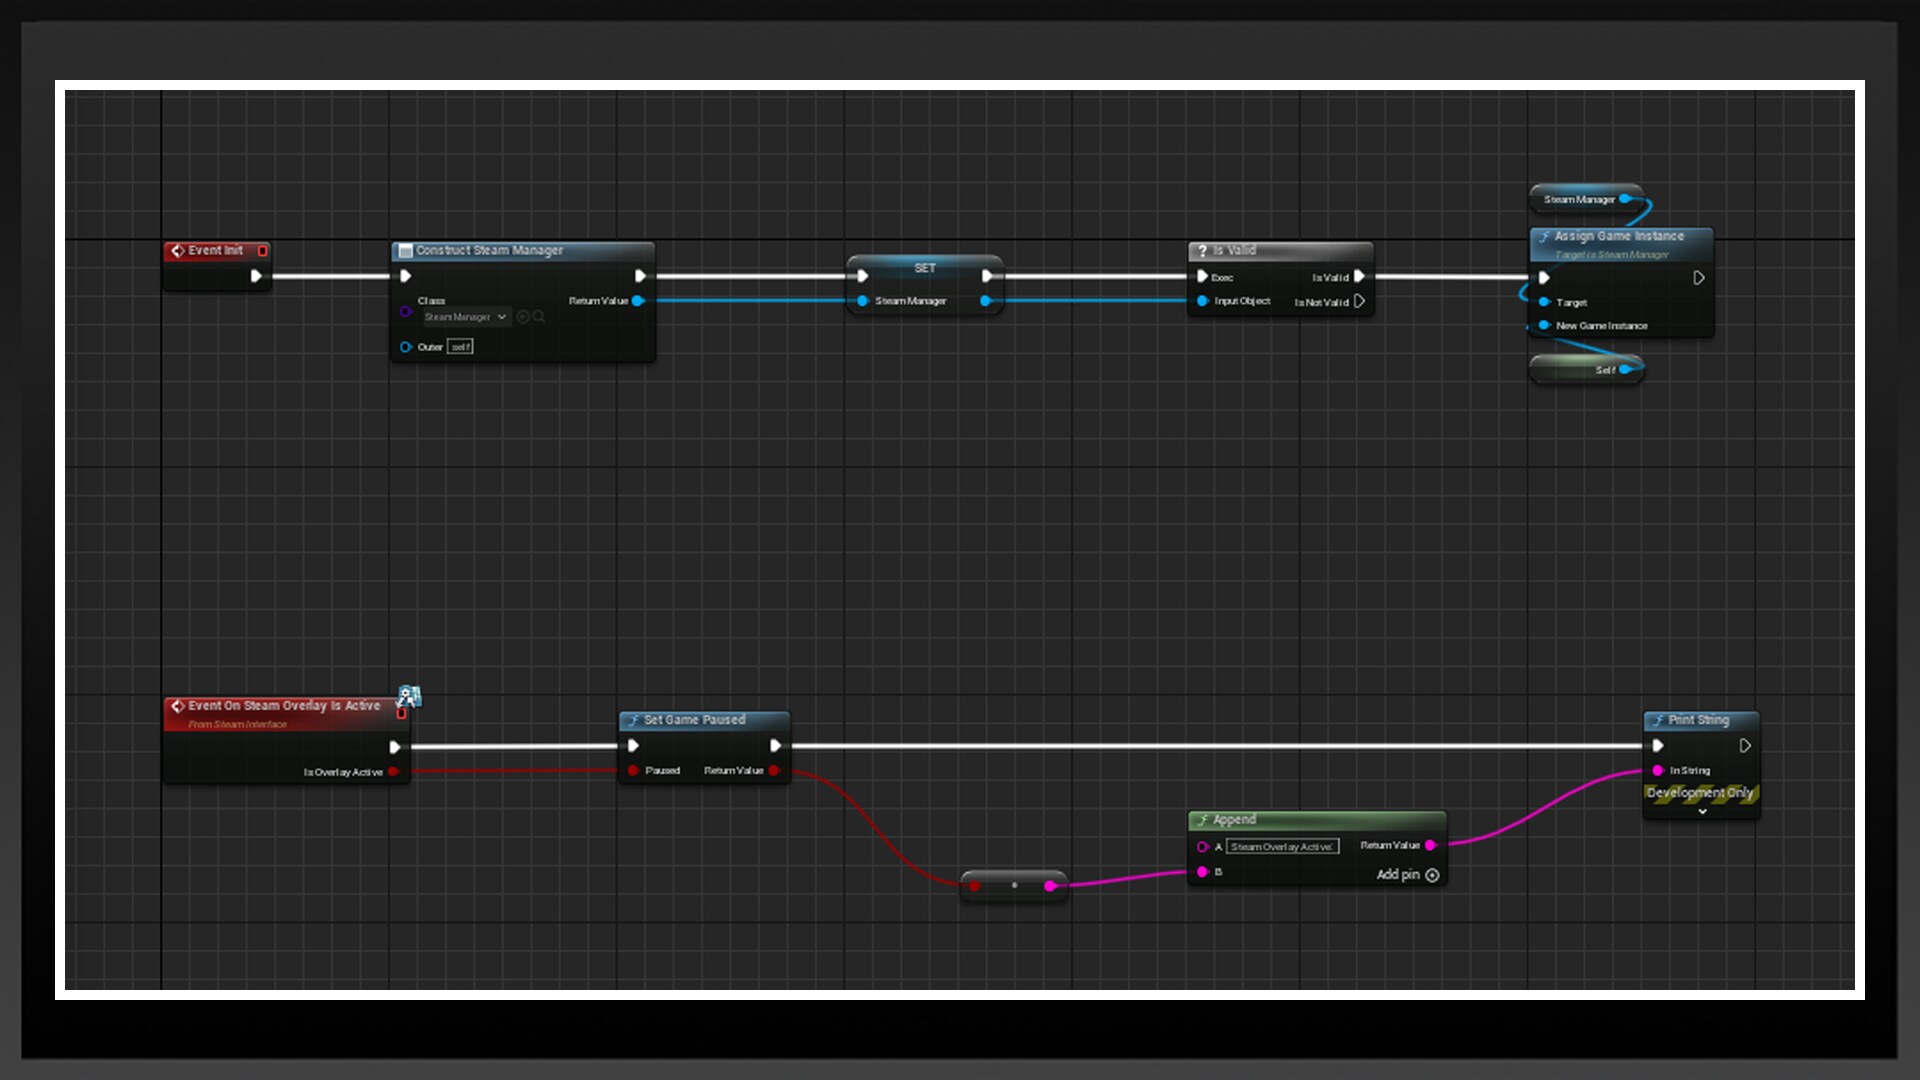
Task: Click the use-selected arrow icon beside Class dropdown
Action: (x=523, y=317)
